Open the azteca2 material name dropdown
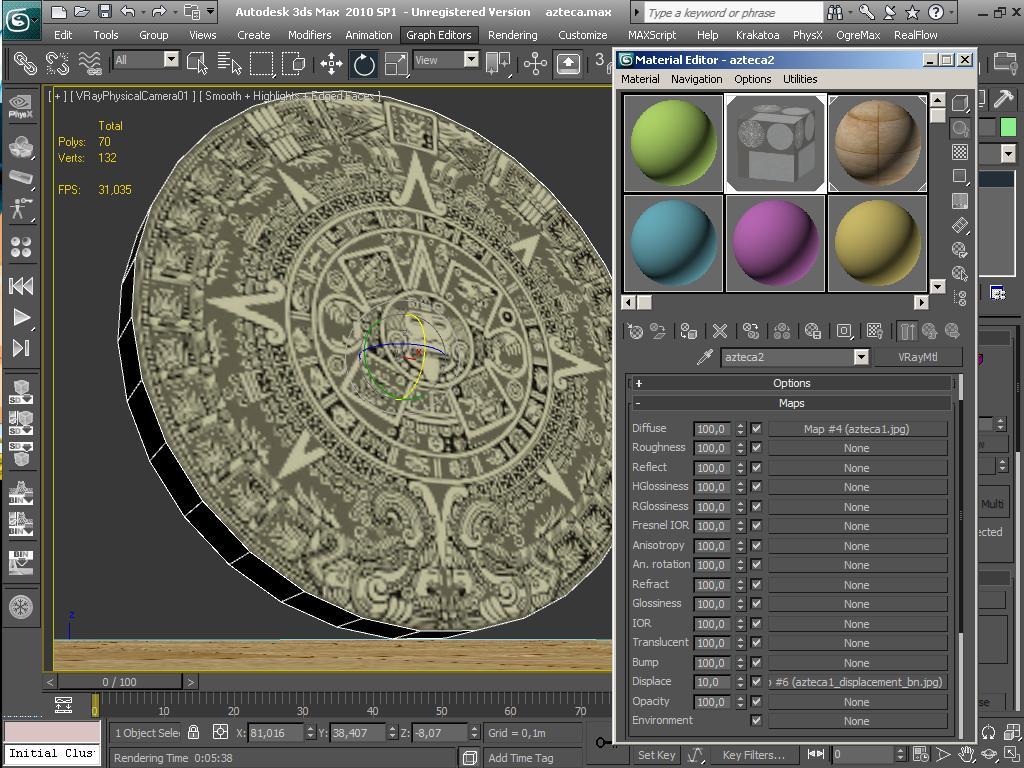The height and width of the screenshot is (768, 1024). [x=860, y=357]
